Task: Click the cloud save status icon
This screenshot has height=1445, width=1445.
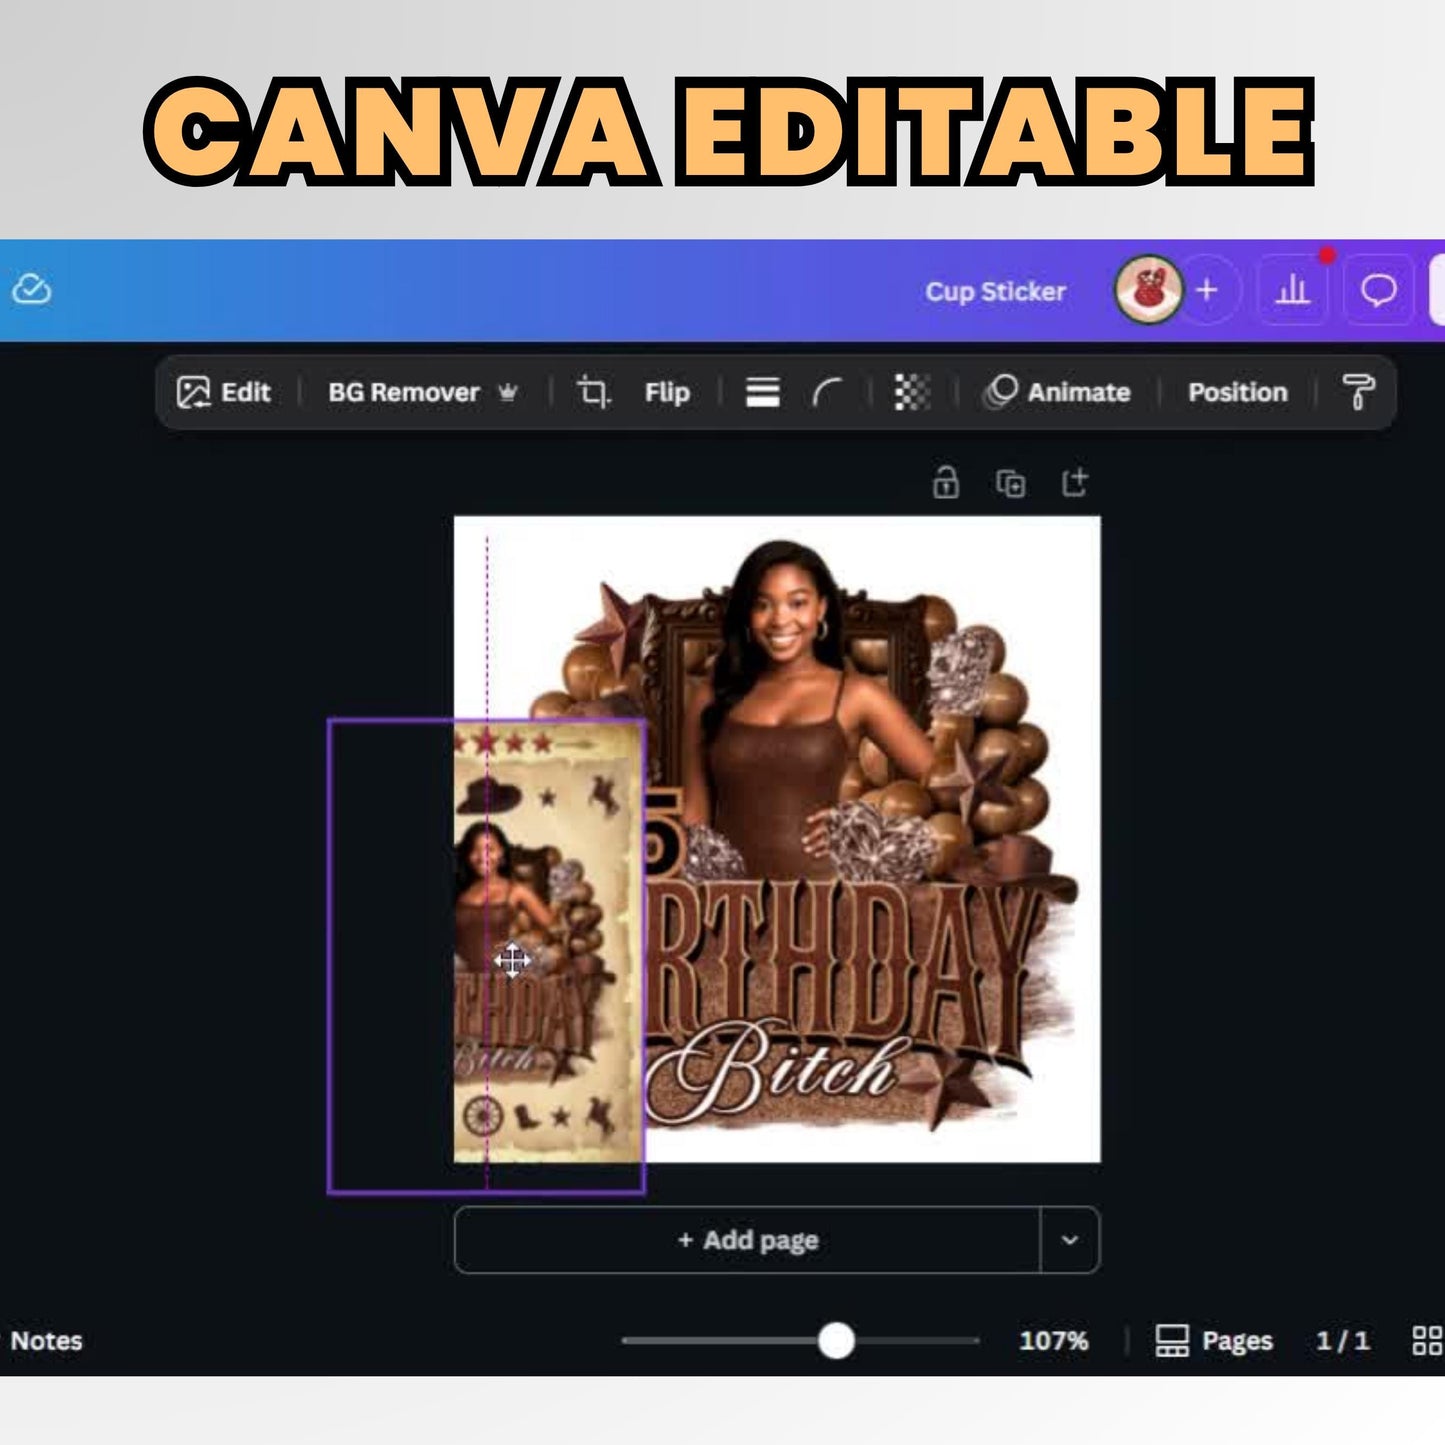Action: point(31,290)
